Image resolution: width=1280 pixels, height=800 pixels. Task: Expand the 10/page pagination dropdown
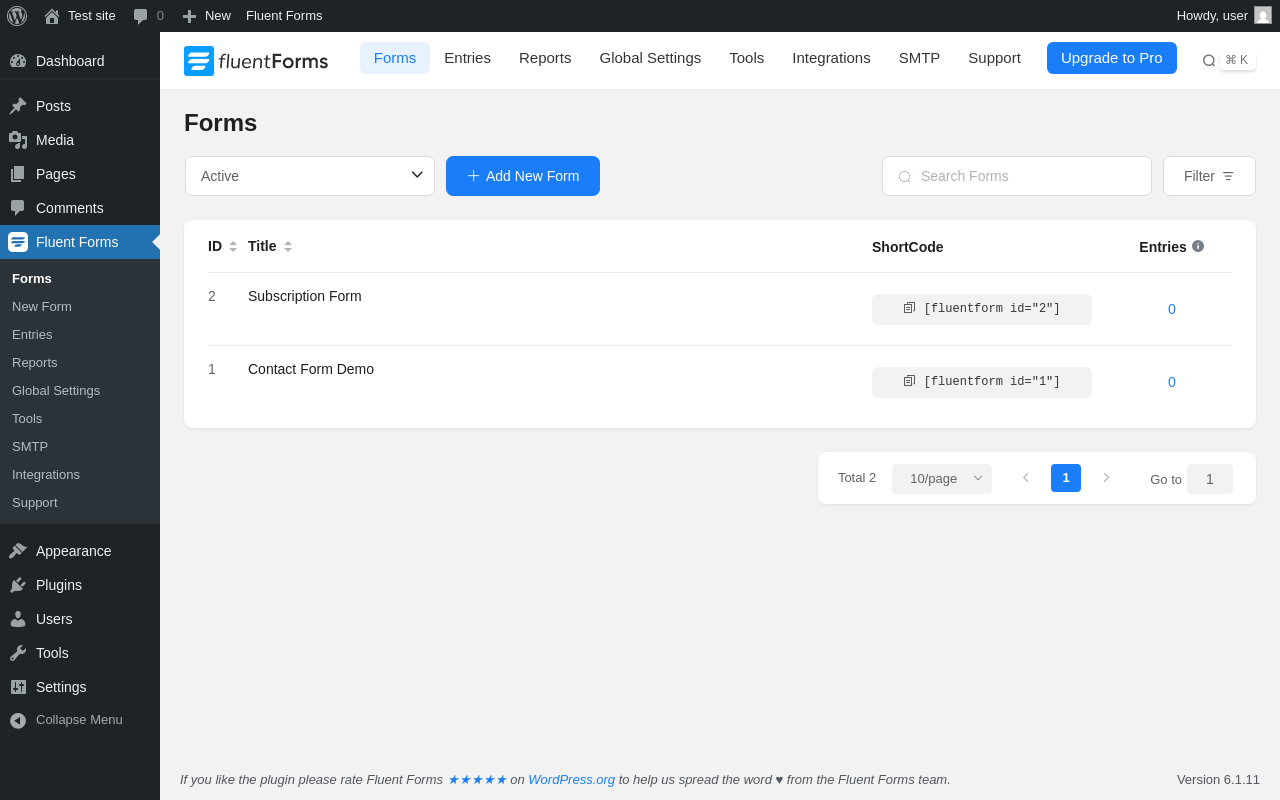tap(942, 478)
